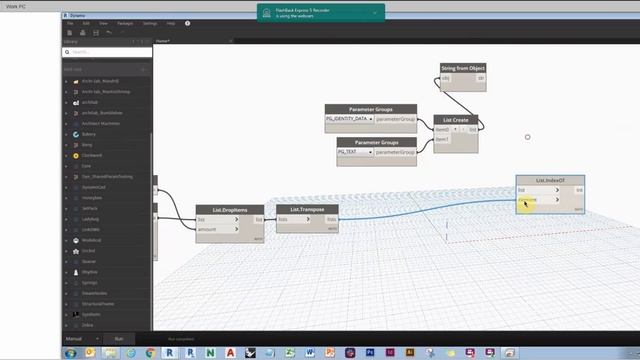640x360 pixels.
Task: Expand the Clockwork library category
Action: point(67,156)
